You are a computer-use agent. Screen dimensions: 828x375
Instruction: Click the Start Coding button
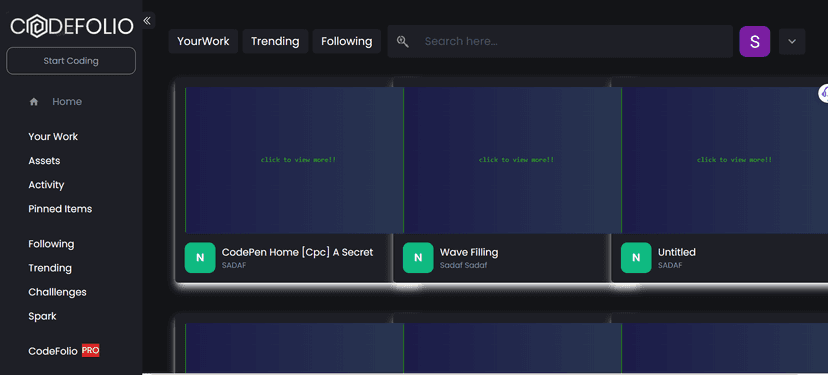71,61
